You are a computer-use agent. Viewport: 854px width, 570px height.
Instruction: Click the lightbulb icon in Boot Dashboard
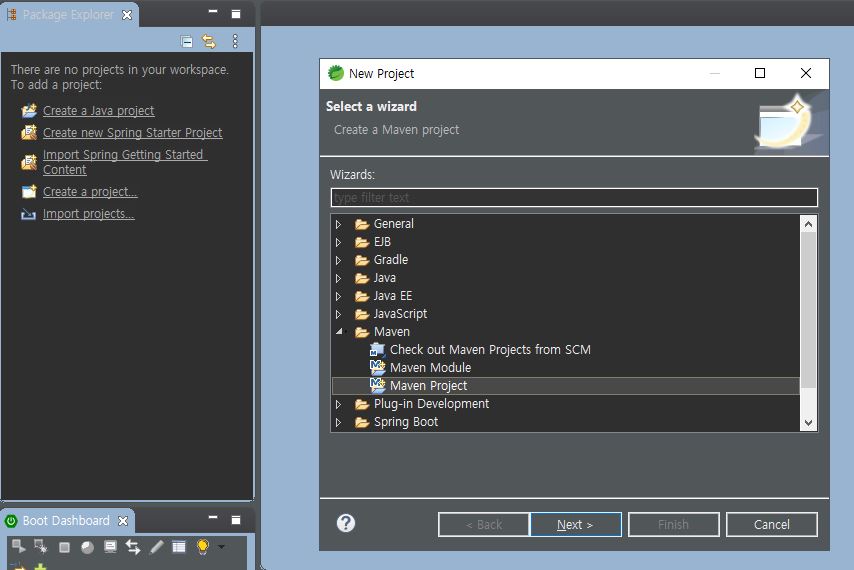202,547
